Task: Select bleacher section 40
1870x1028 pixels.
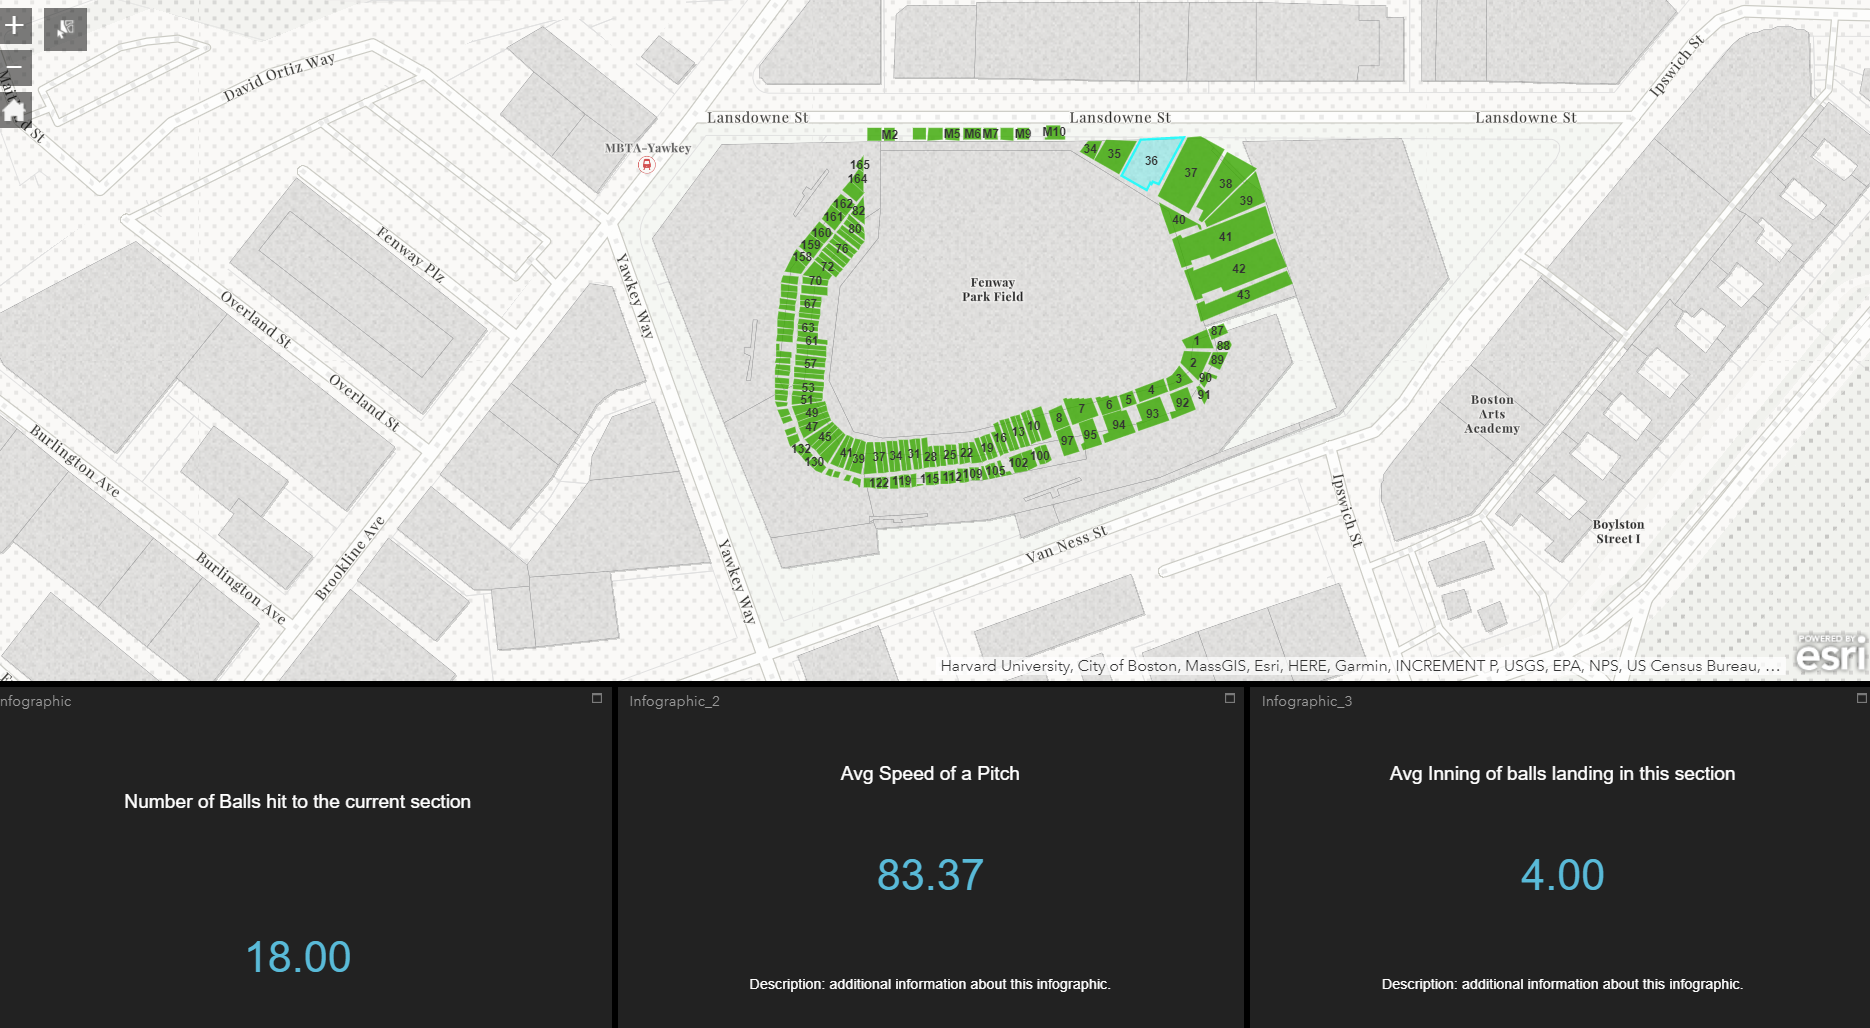Action: [1179, 220]
